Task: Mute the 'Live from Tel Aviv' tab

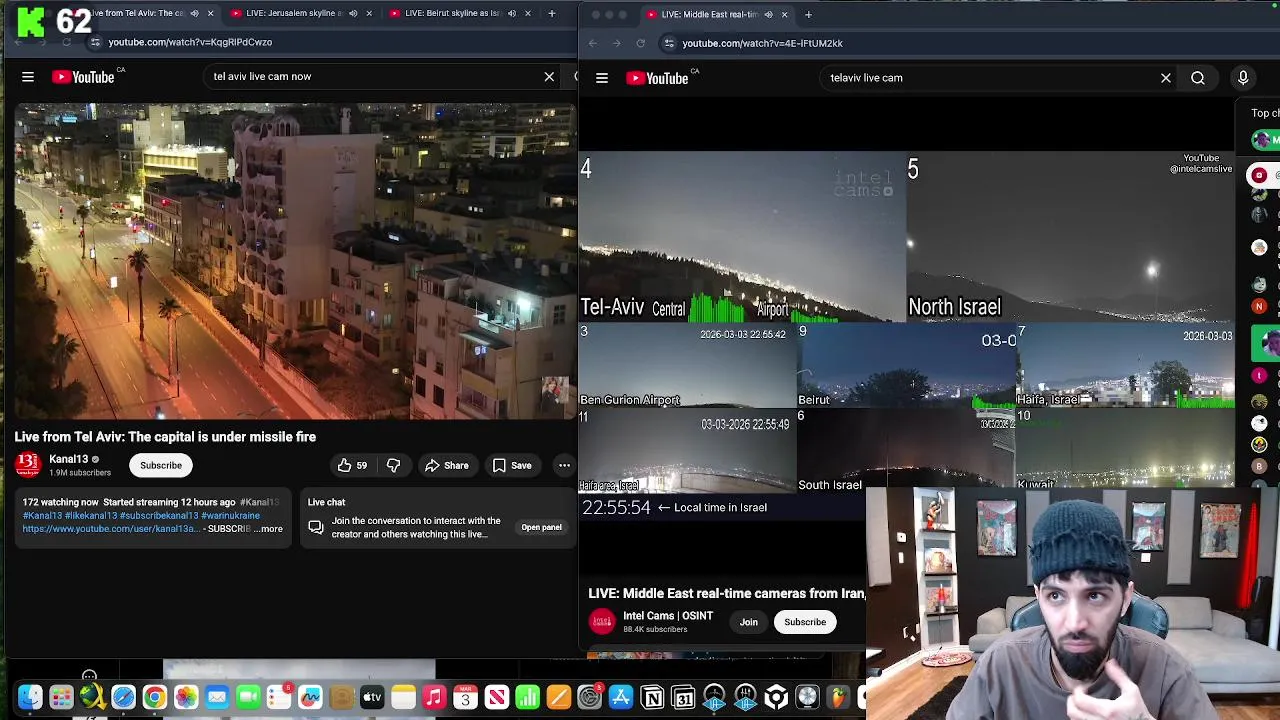Action: 194,13
